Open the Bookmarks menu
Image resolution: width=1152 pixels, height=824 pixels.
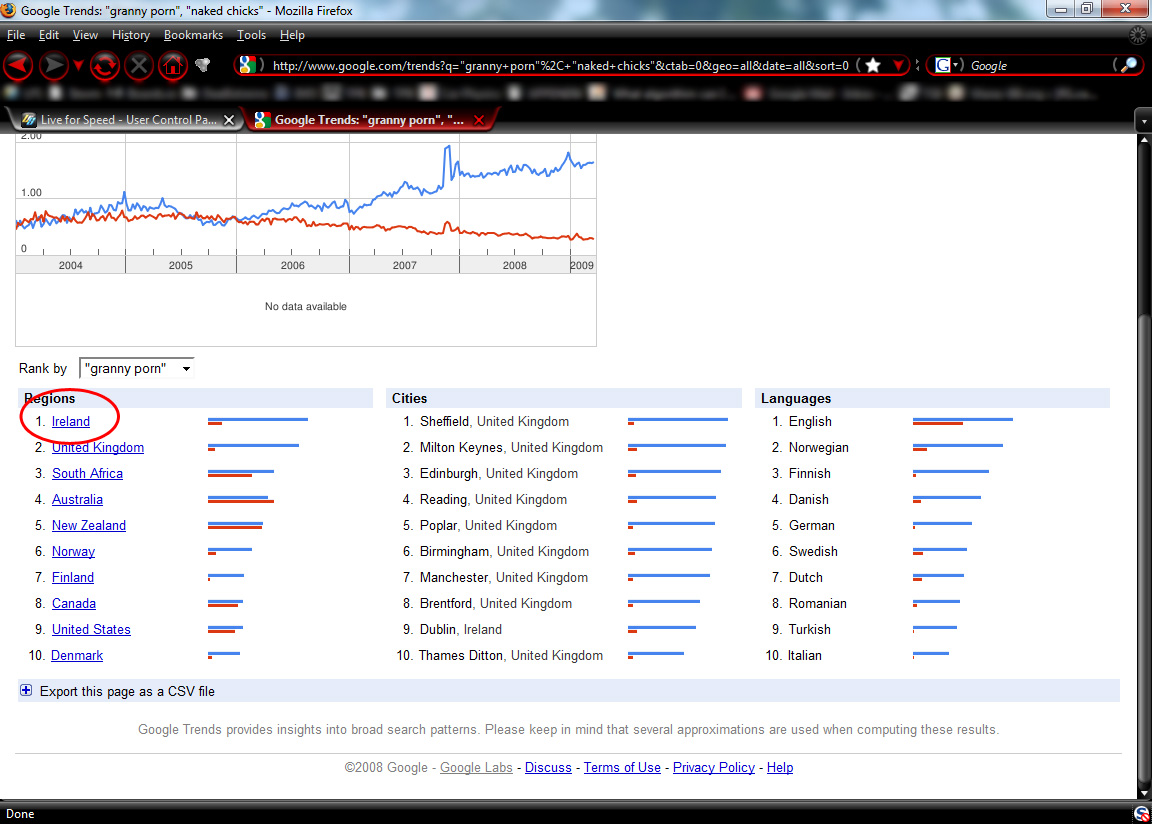point(193,35)
